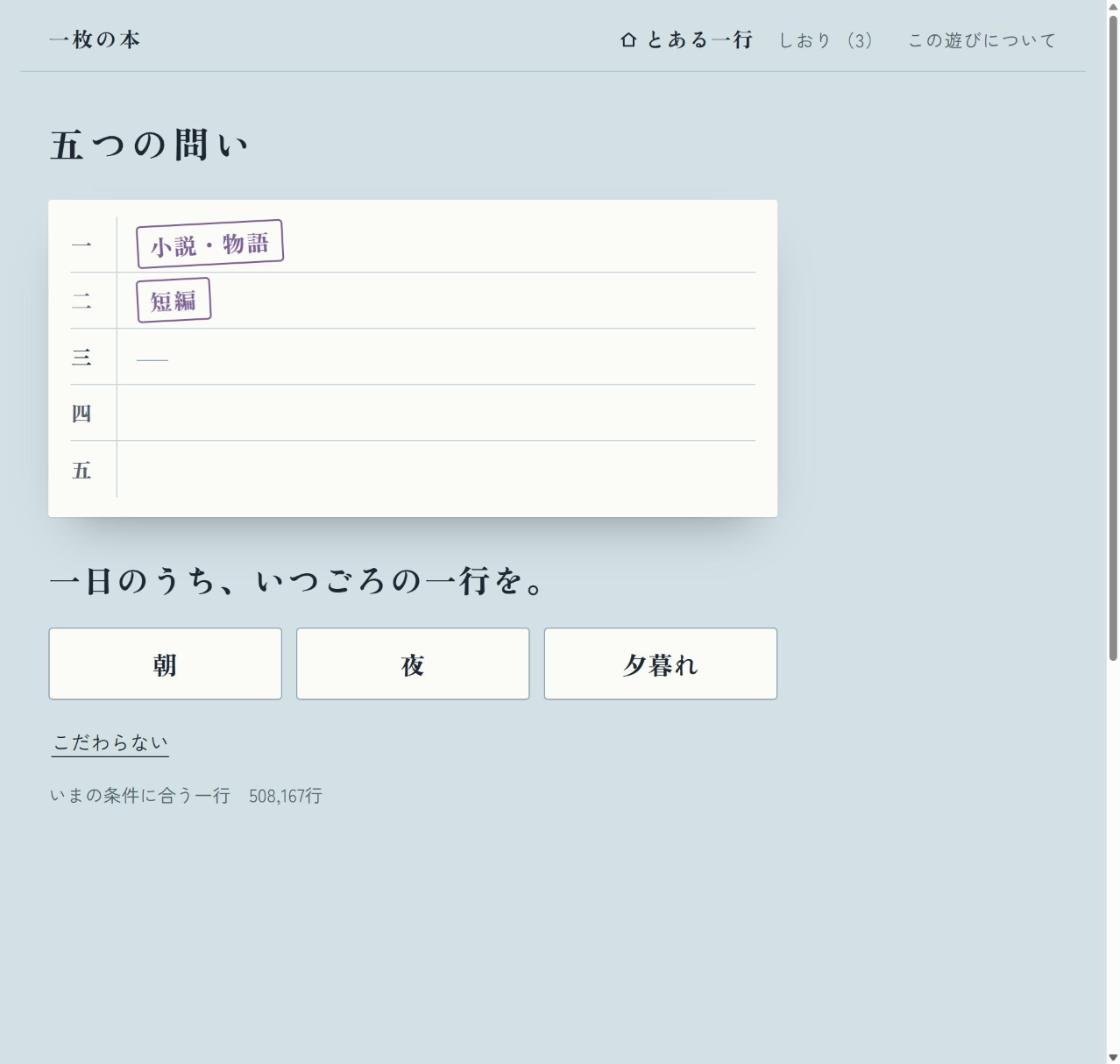Click the こだわらない skip link
This screenshot has height=1064, width=1120.
point(110,743)
